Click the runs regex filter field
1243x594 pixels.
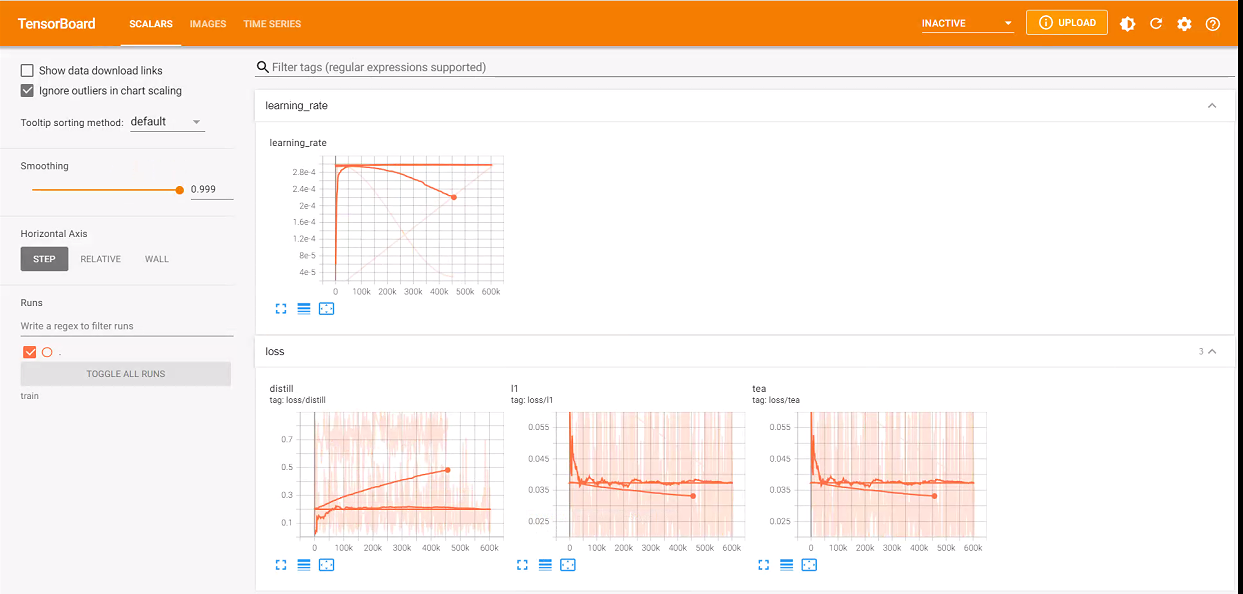[127, 326]
